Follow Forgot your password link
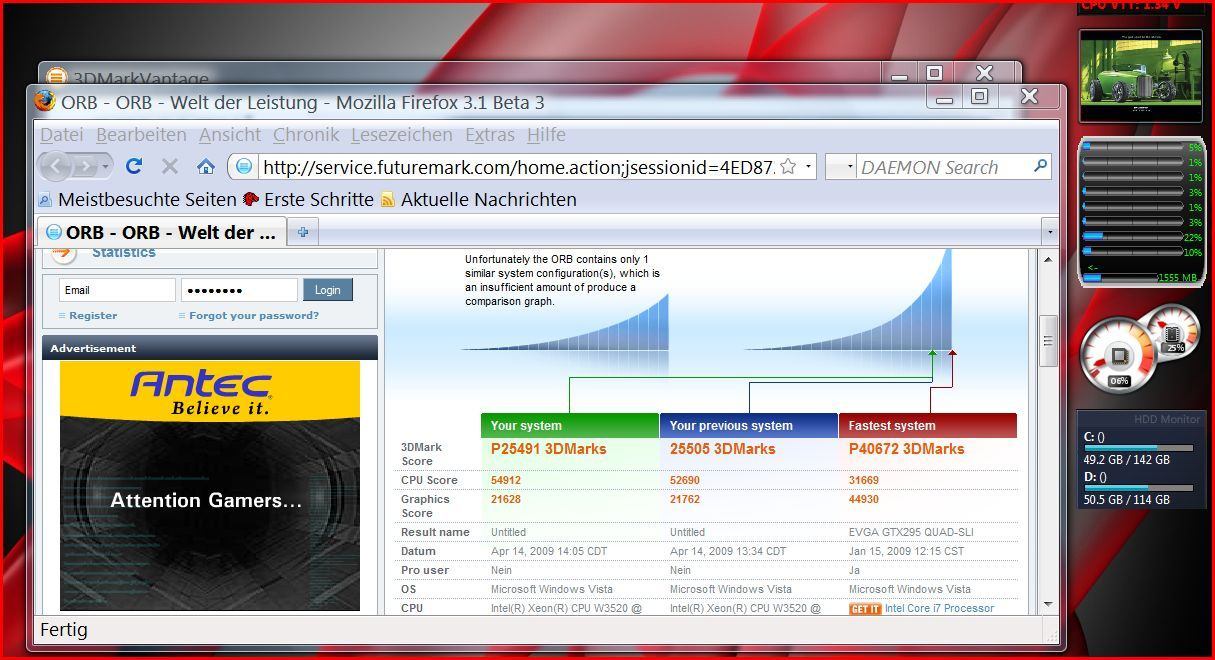The height and width of the screenshot is (660, 1215). [254, 315]
